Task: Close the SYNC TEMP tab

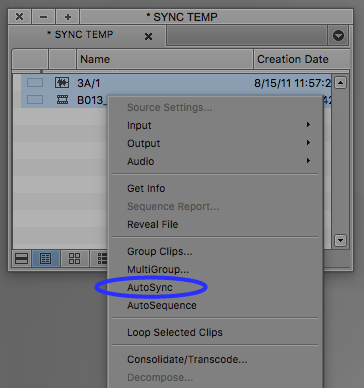Action: [x=148, y=36]
